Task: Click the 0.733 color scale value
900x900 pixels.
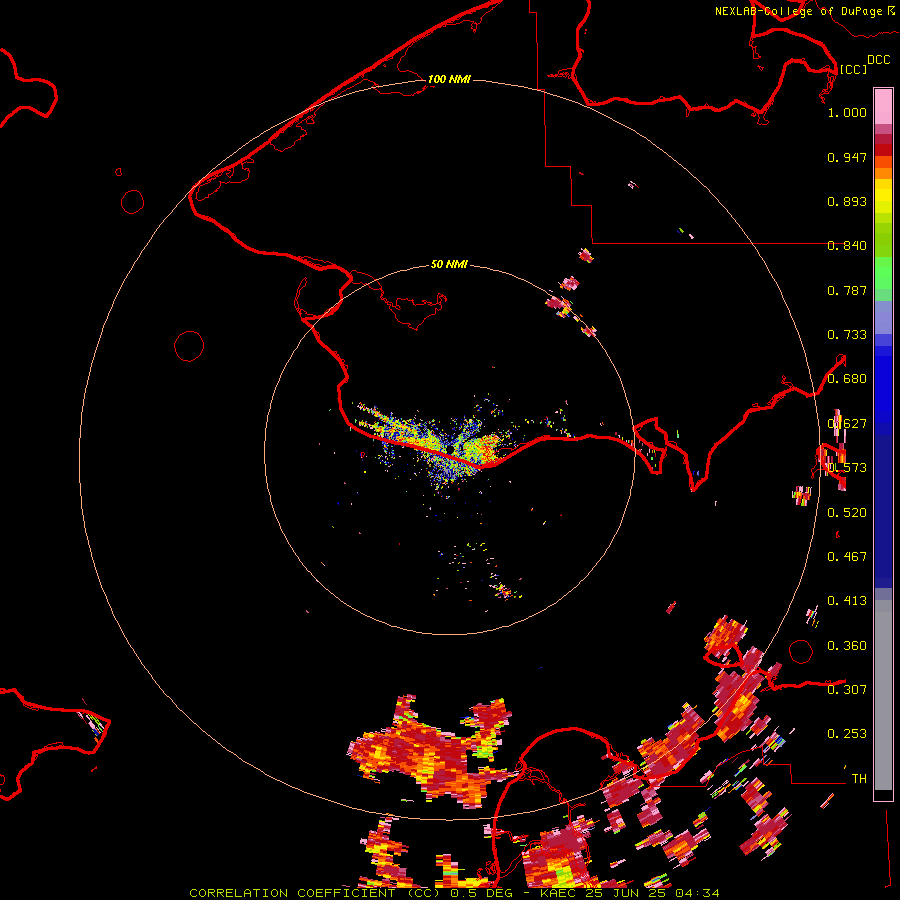Action: (x=847, y=335)
